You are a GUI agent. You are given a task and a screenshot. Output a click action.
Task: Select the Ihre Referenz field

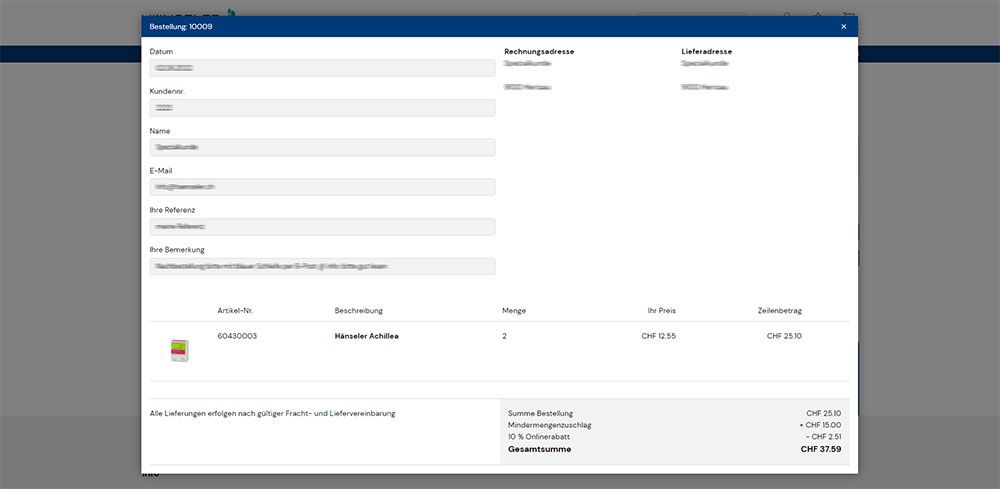(322, 227)
